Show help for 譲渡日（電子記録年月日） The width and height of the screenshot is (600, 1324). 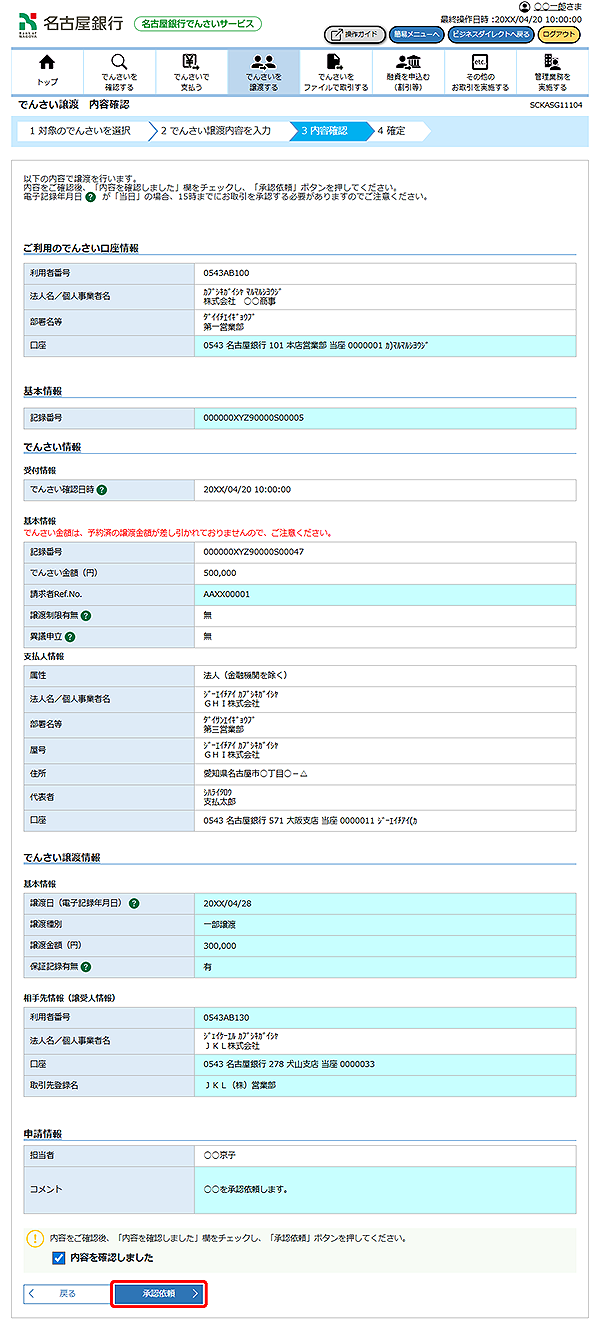point(134,903)
